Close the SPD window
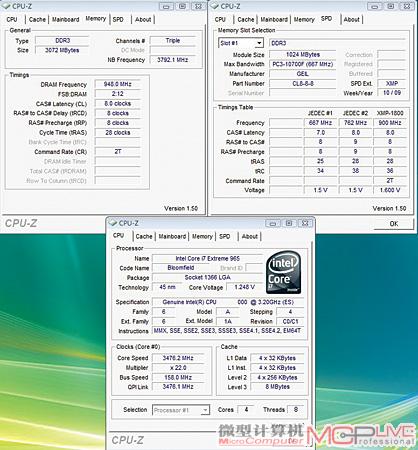The height and width of the screenshot is (450, 418). pyautogui.click(x=407, y=6)
